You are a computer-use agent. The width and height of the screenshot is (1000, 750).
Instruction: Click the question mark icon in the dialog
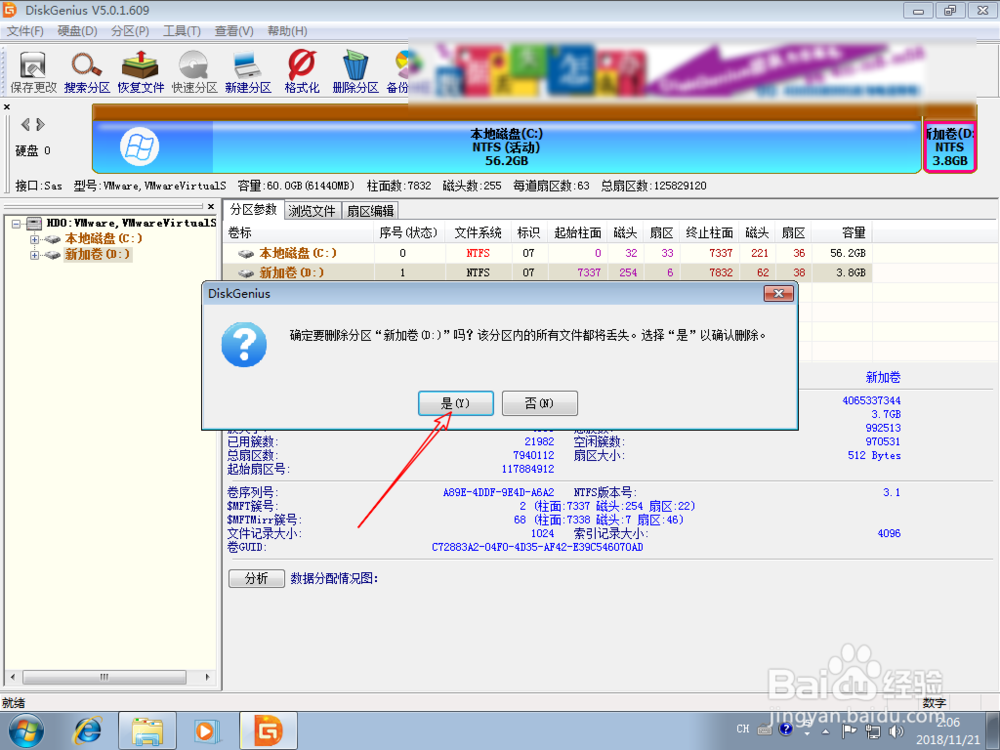[244, 344]
